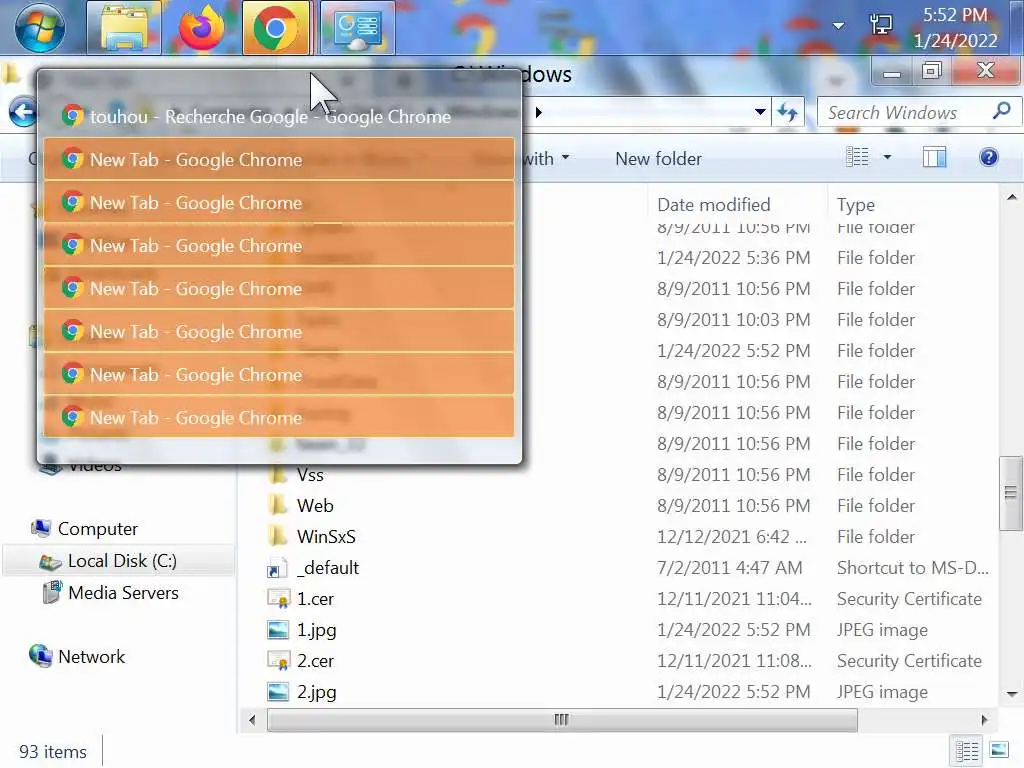Click the network tray icon

click(881, 25)
